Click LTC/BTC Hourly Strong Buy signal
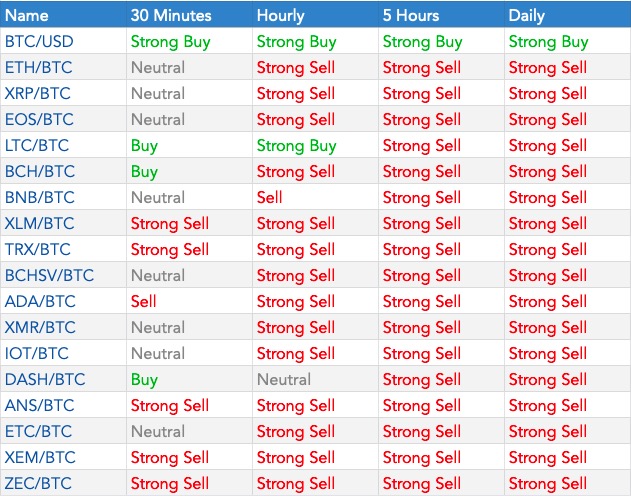This screenshot has height=496, width=631. click(296, 146)
